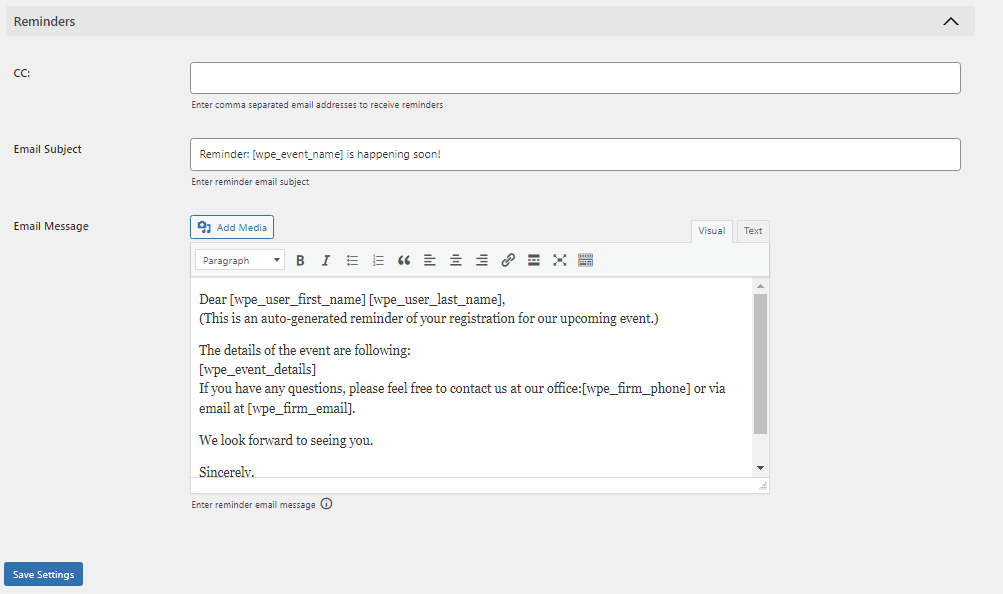Click the 'Email Subject' field label
This screenshot has width=1003, height=594.
click(47, 149)
